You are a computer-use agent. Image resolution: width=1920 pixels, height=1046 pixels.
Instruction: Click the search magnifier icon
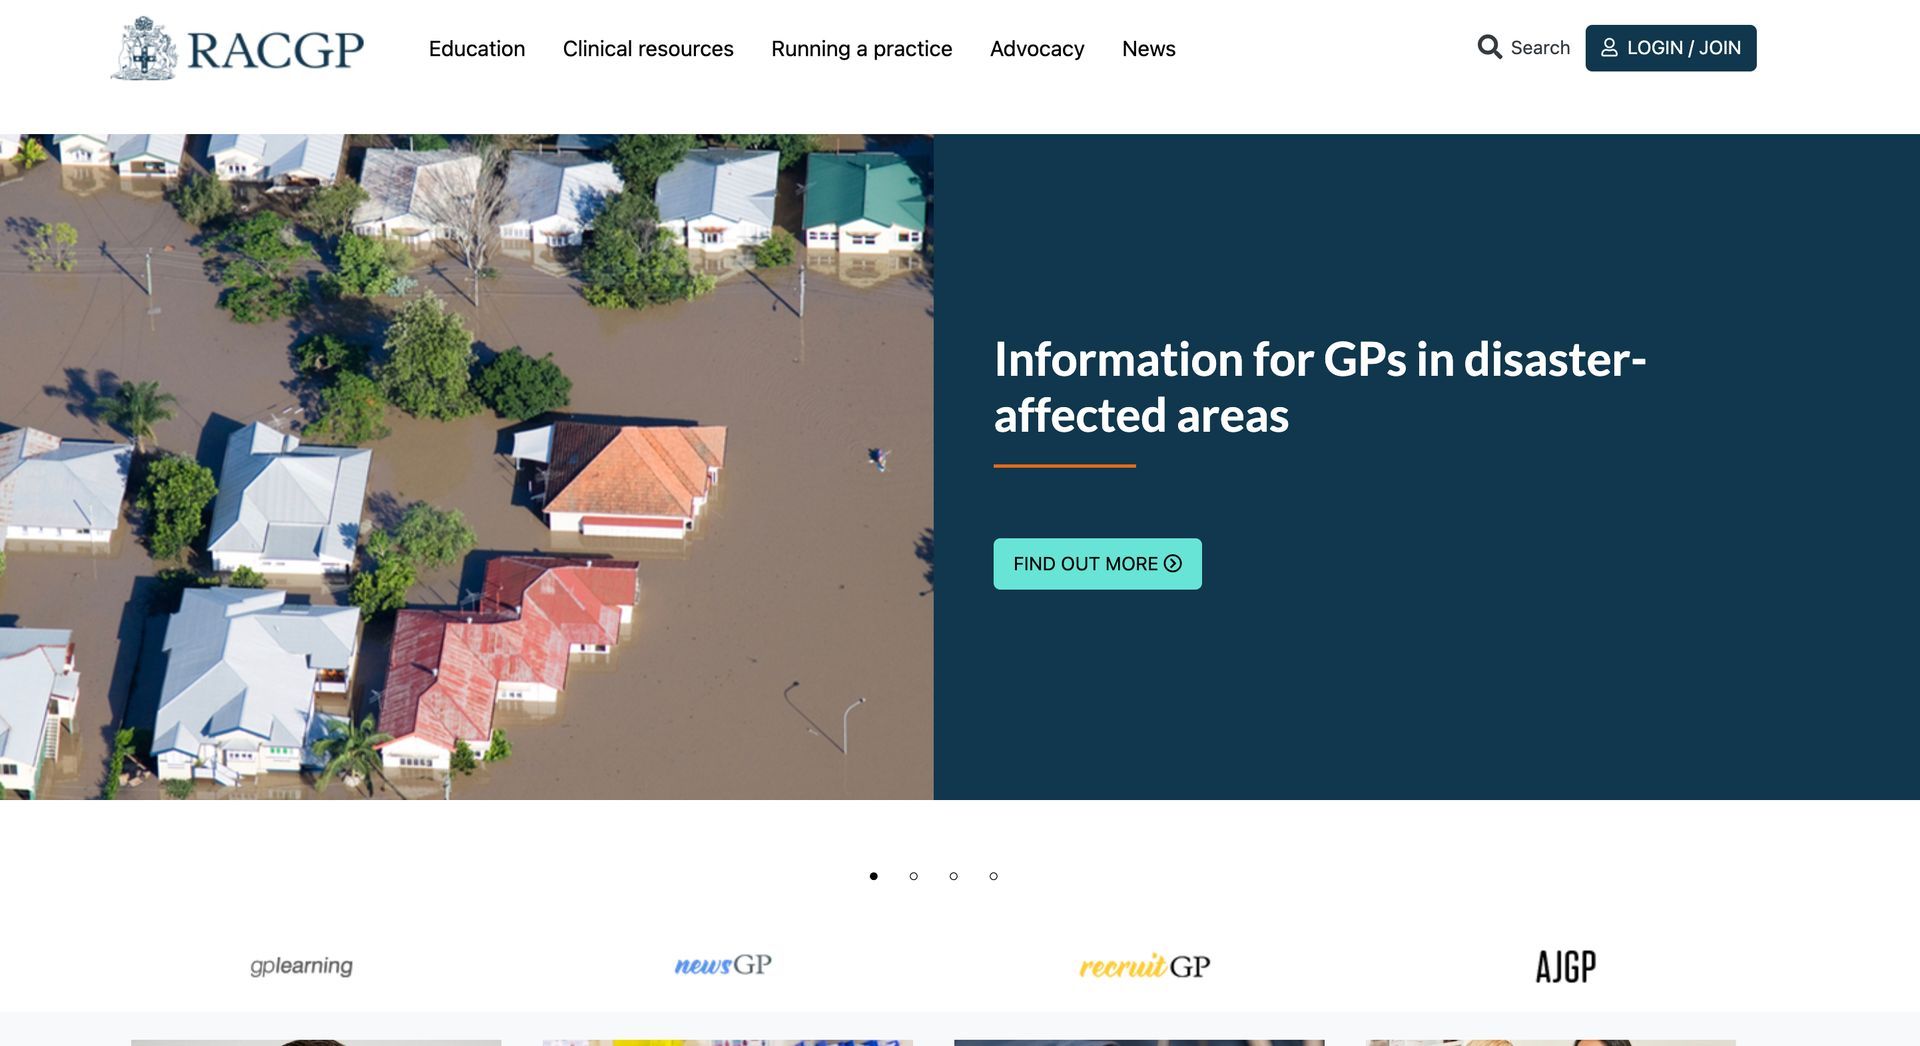pos(1489,47)
